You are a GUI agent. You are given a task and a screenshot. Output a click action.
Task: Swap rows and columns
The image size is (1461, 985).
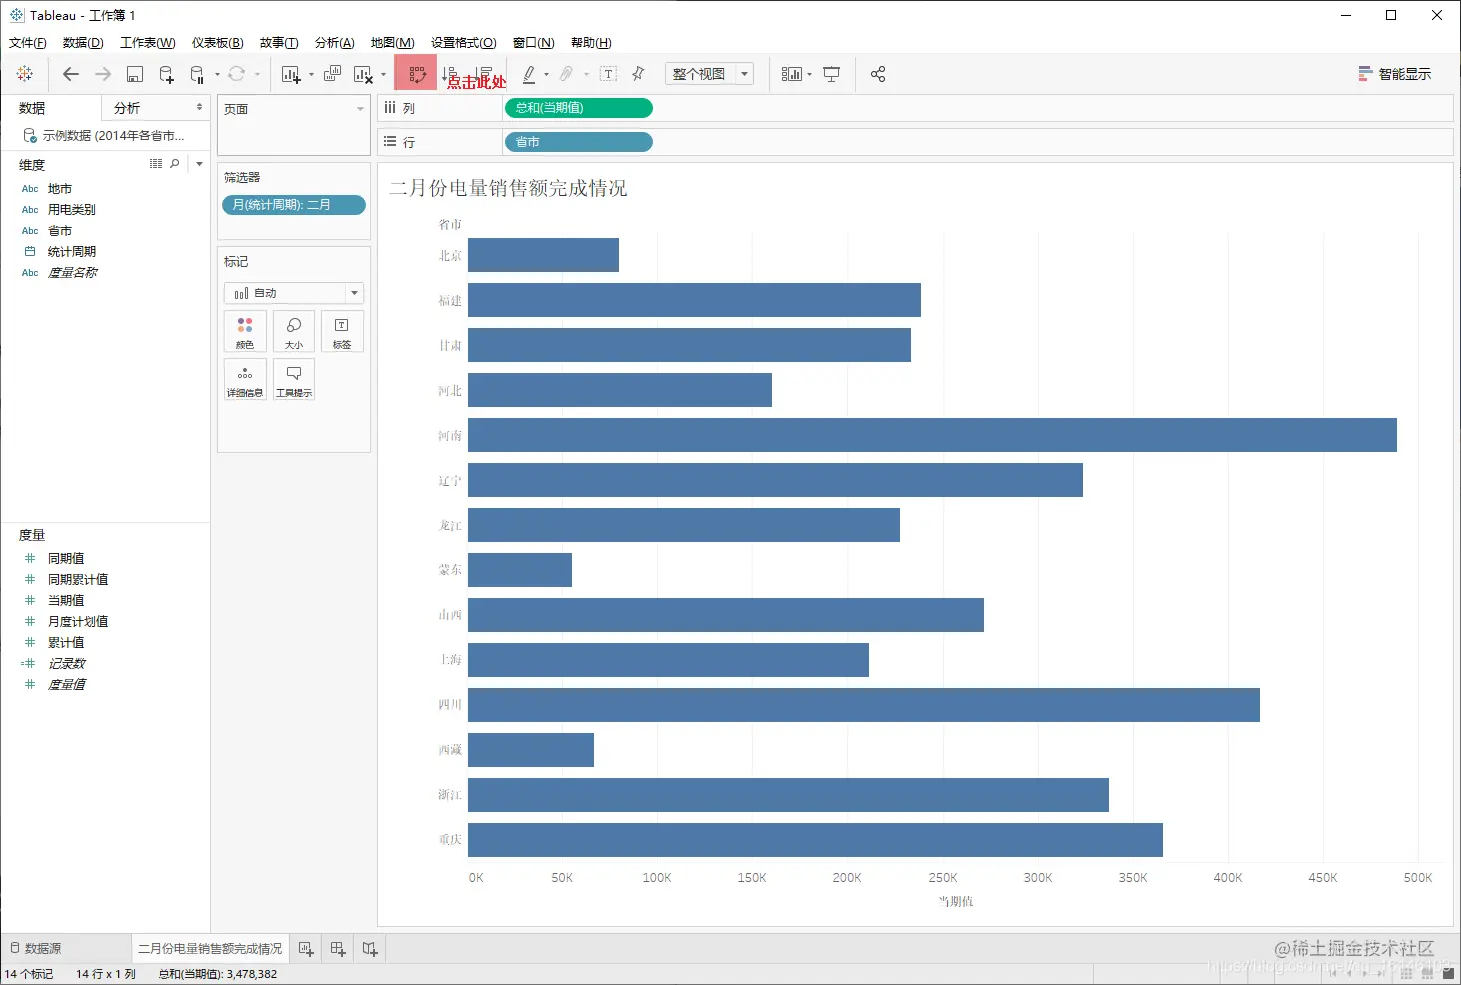pos(417,74)
